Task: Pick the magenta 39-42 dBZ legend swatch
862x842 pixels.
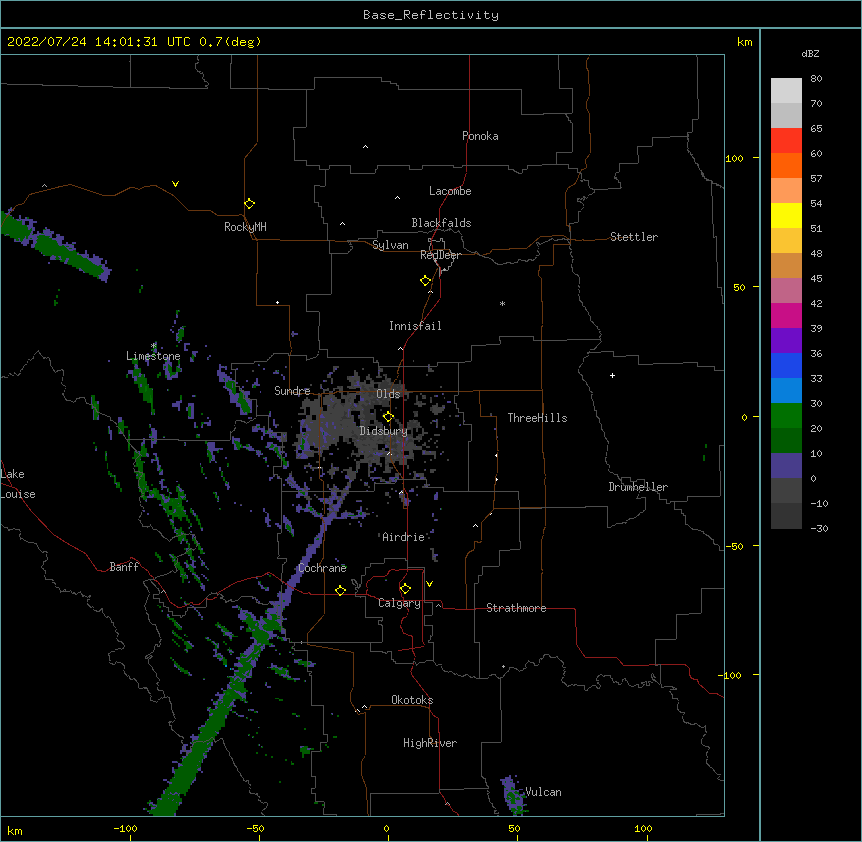Action: [786, 315]
